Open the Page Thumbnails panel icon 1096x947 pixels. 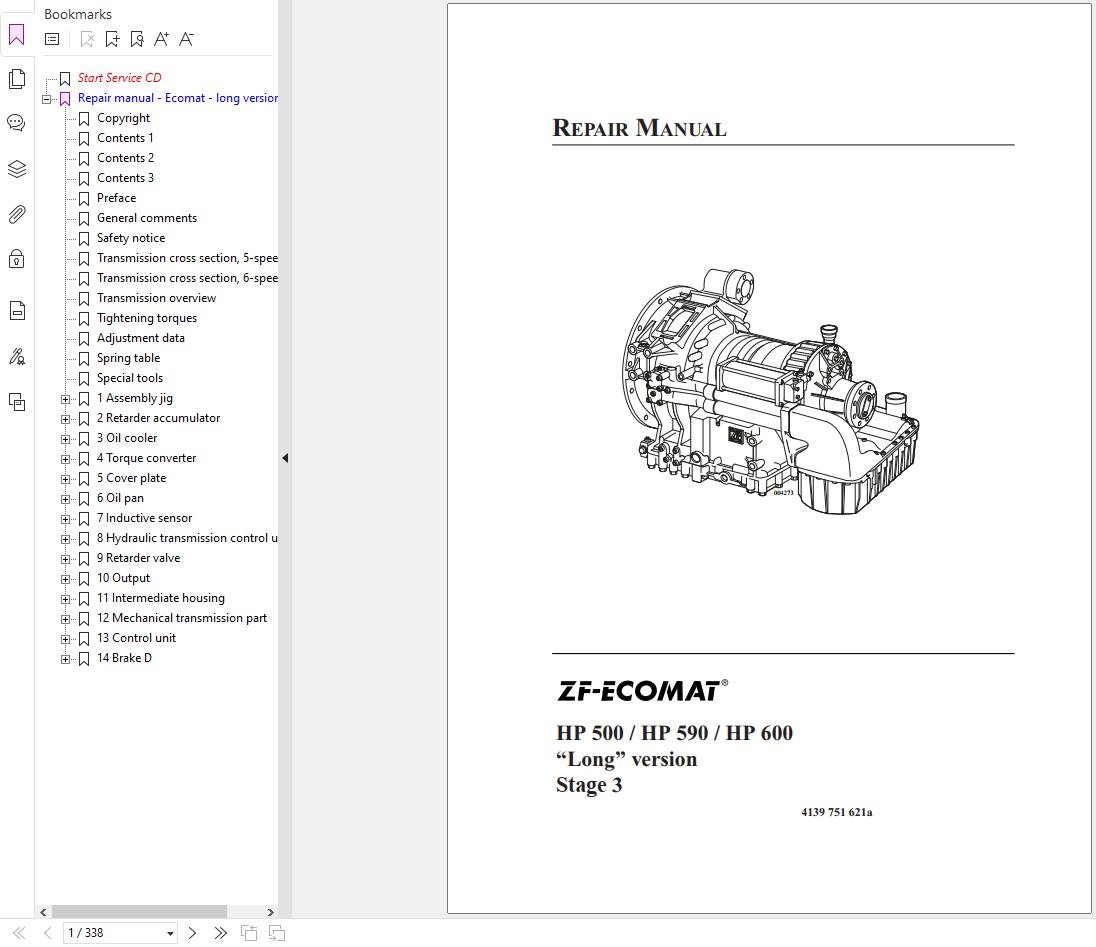click(x=17, y=79)
